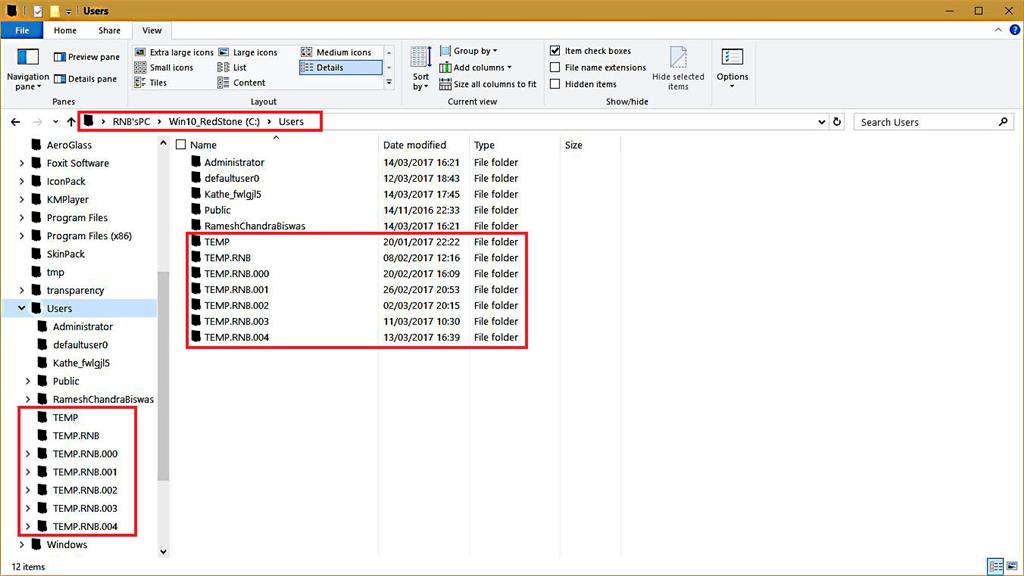
Task: Toggle the Details pane
Action: 85,79
